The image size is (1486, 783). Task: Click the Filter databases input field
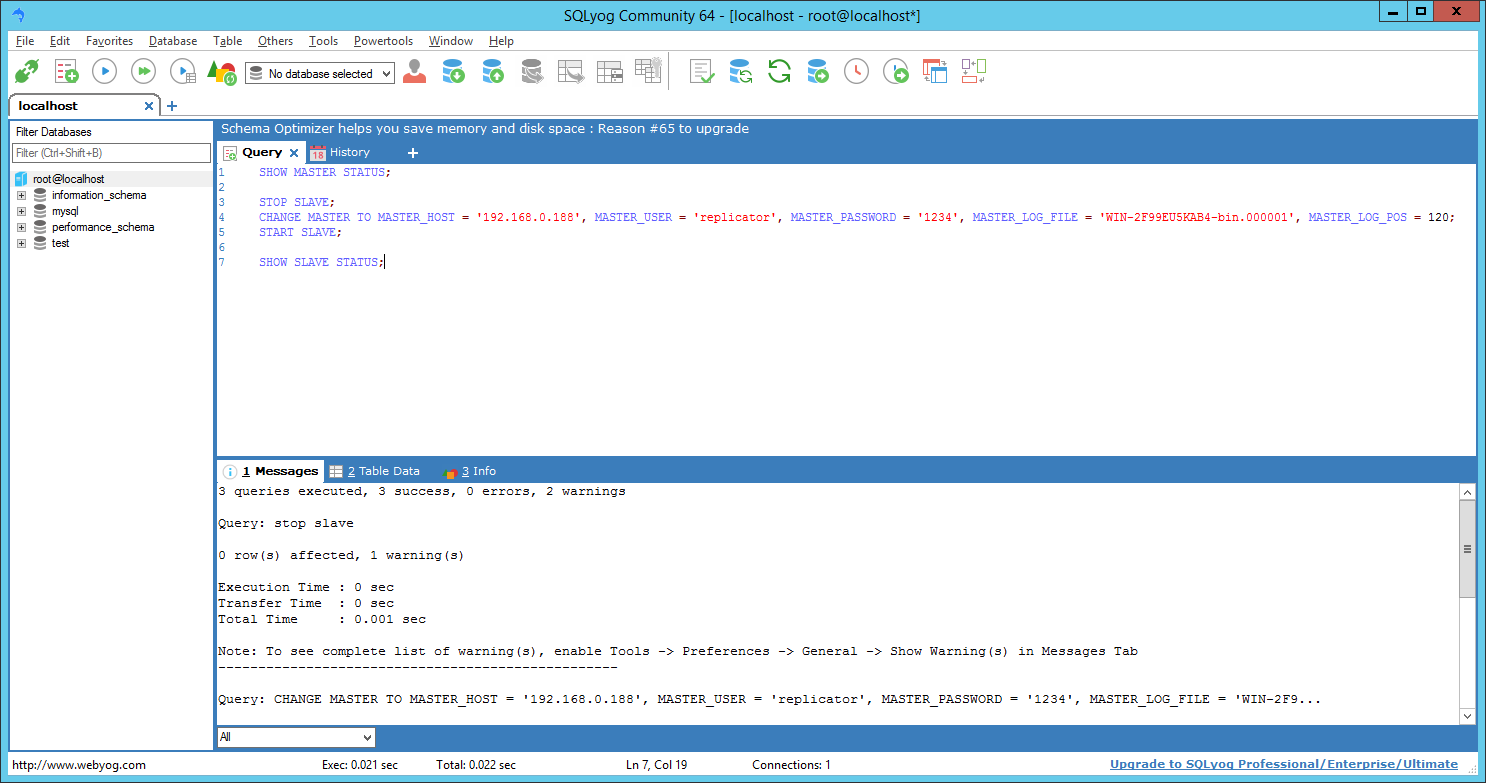[x=111, y=153]
